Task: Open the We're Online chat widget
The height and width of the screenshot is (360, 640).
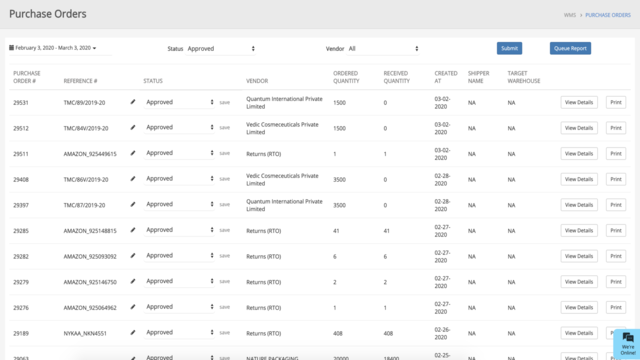Action: point(627,344)
